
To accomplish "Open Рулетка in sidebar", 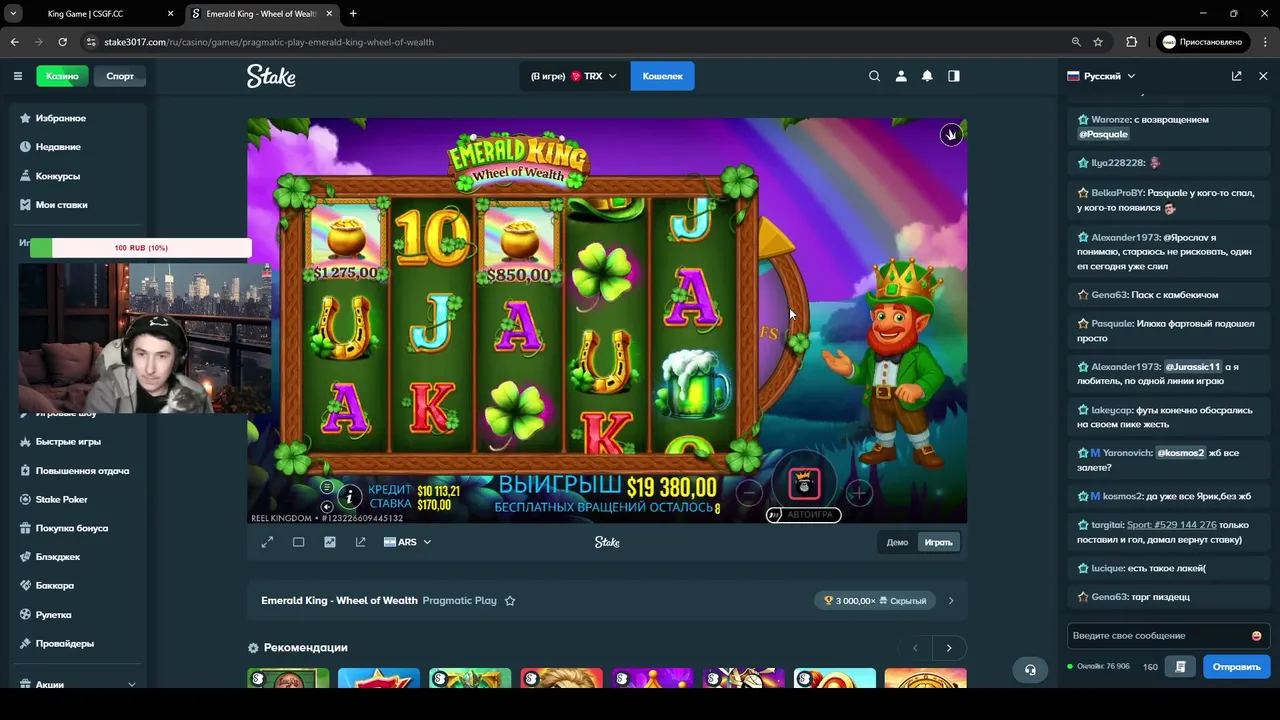I will click(78, 615).
